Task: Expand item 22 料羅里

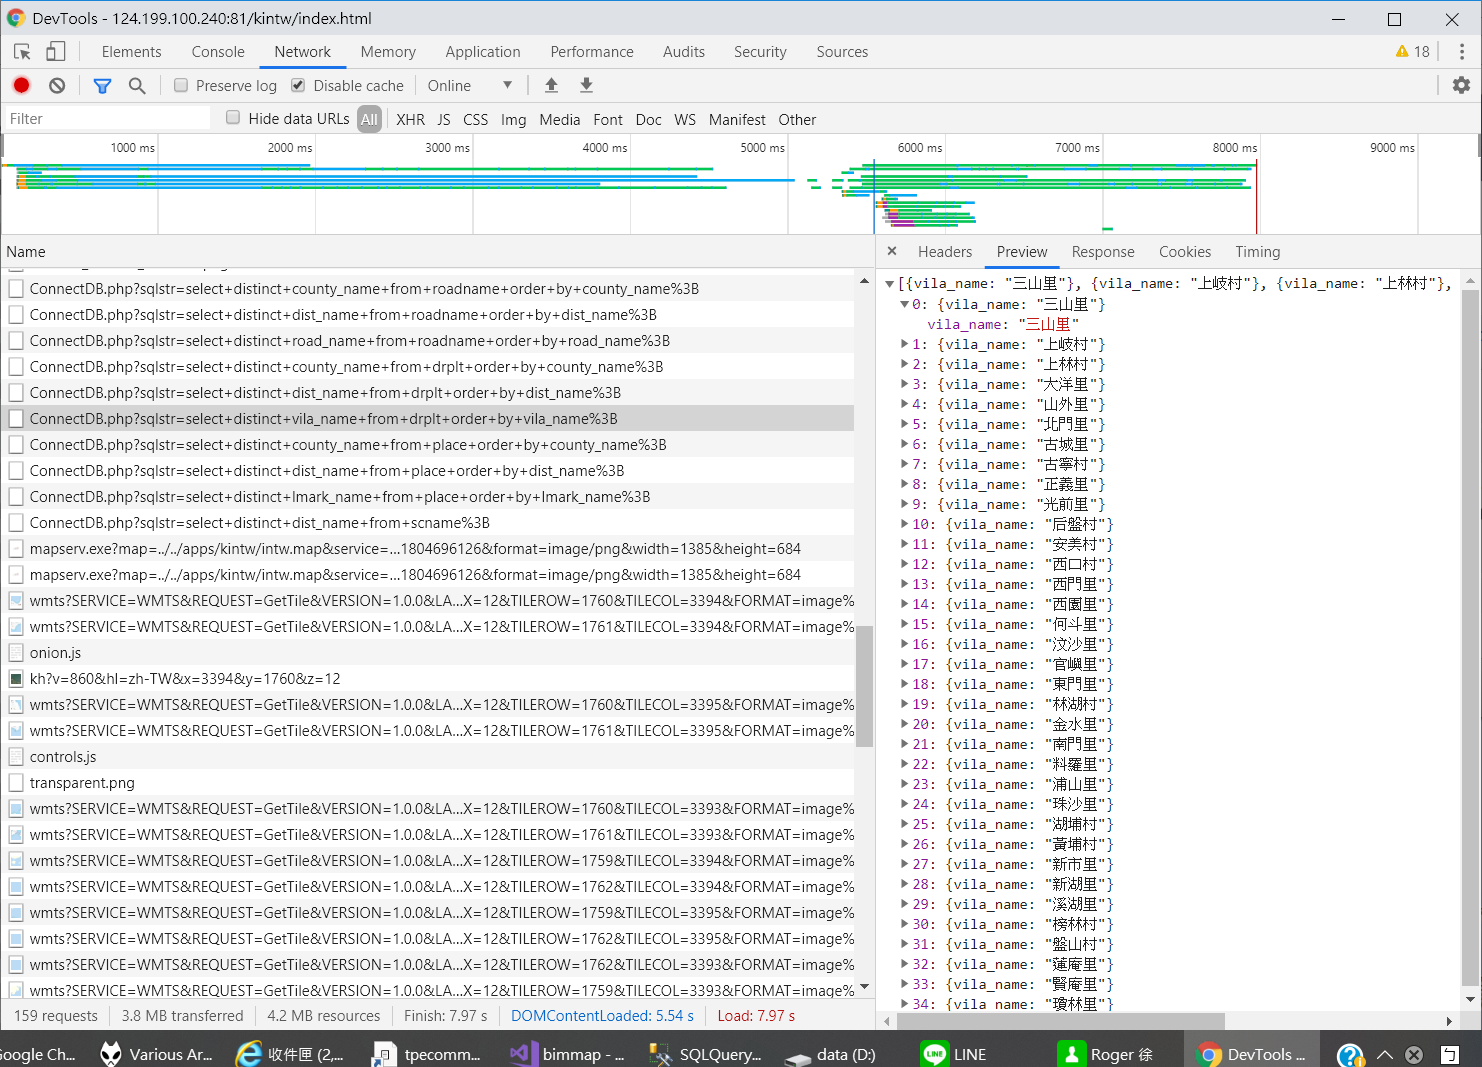Action: pyautogui.click(x=904, y=764)
